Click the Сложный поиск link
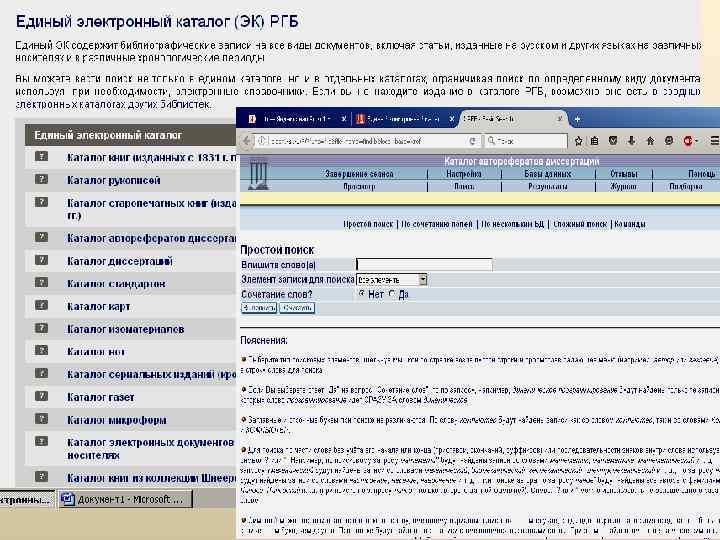This screenshot has width=720, height=540. coord(580,224)
